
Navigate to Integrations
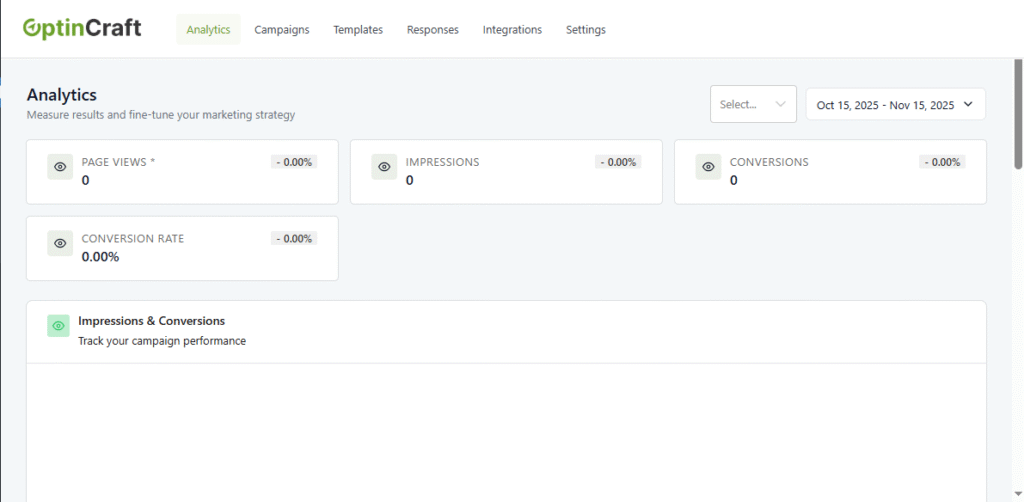[x=512, y=30]
